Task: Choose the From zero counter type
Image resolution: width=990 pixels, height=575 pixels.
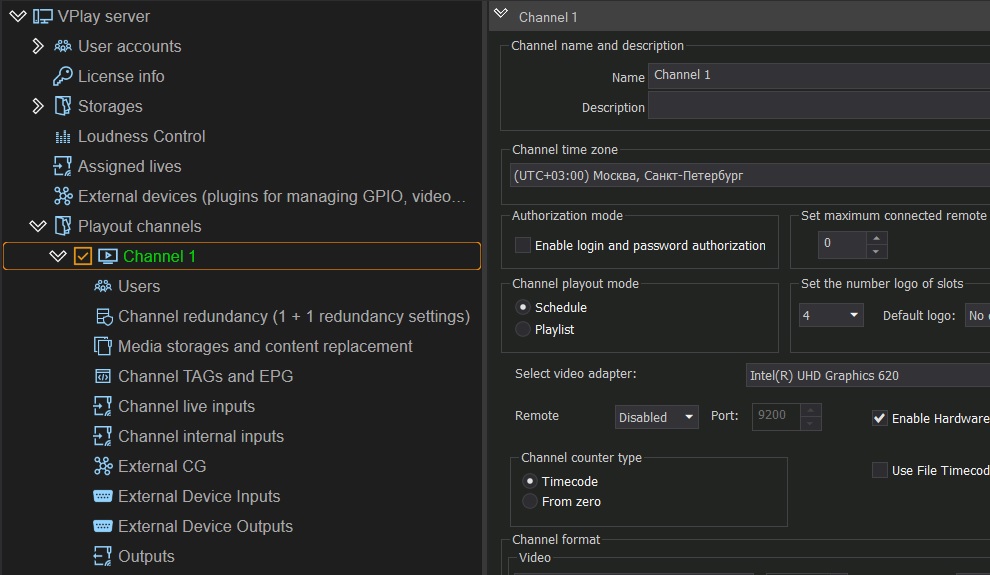Action: (530, 501)
